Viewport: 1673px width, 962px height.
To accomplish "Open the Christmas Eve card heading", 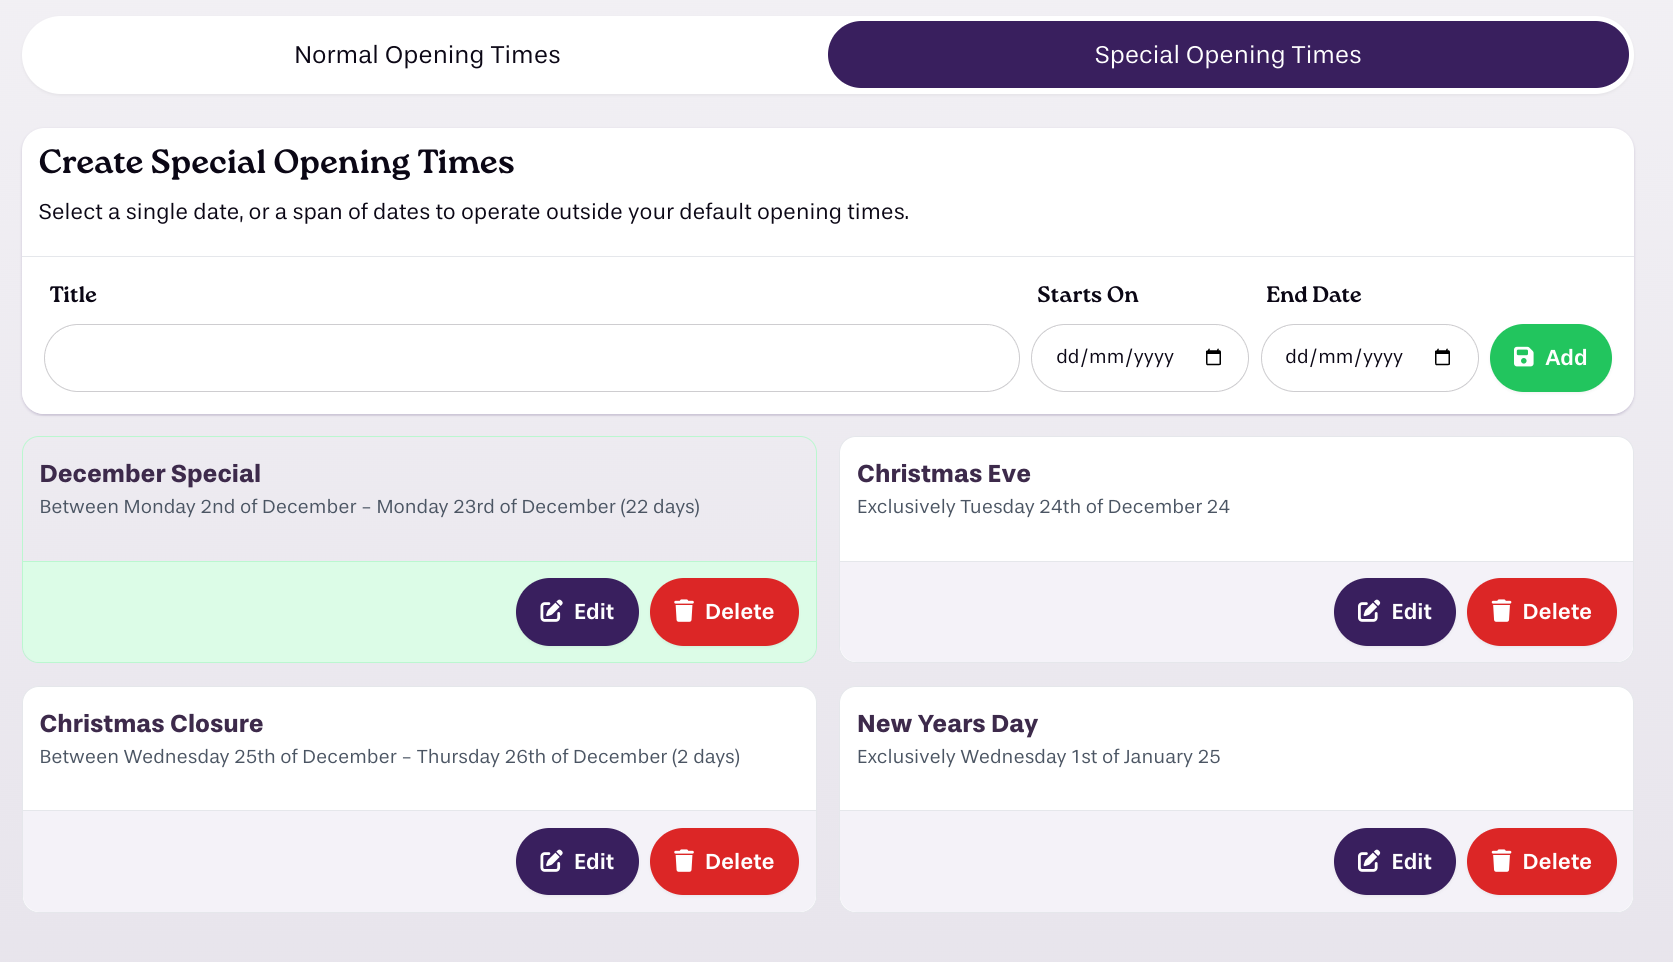I will tap(943, 474).
